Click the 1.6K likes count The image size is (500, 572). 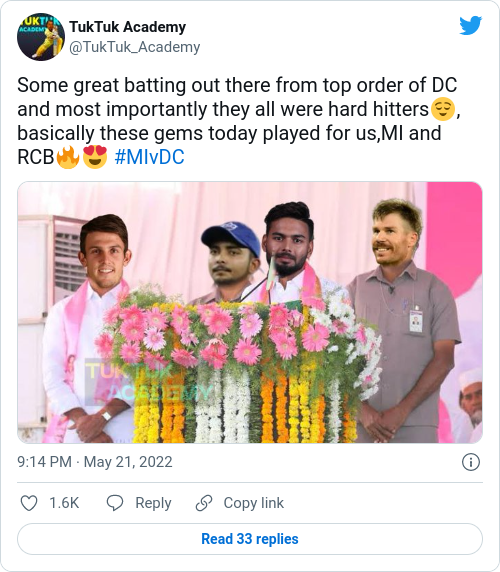click(64, 503)
